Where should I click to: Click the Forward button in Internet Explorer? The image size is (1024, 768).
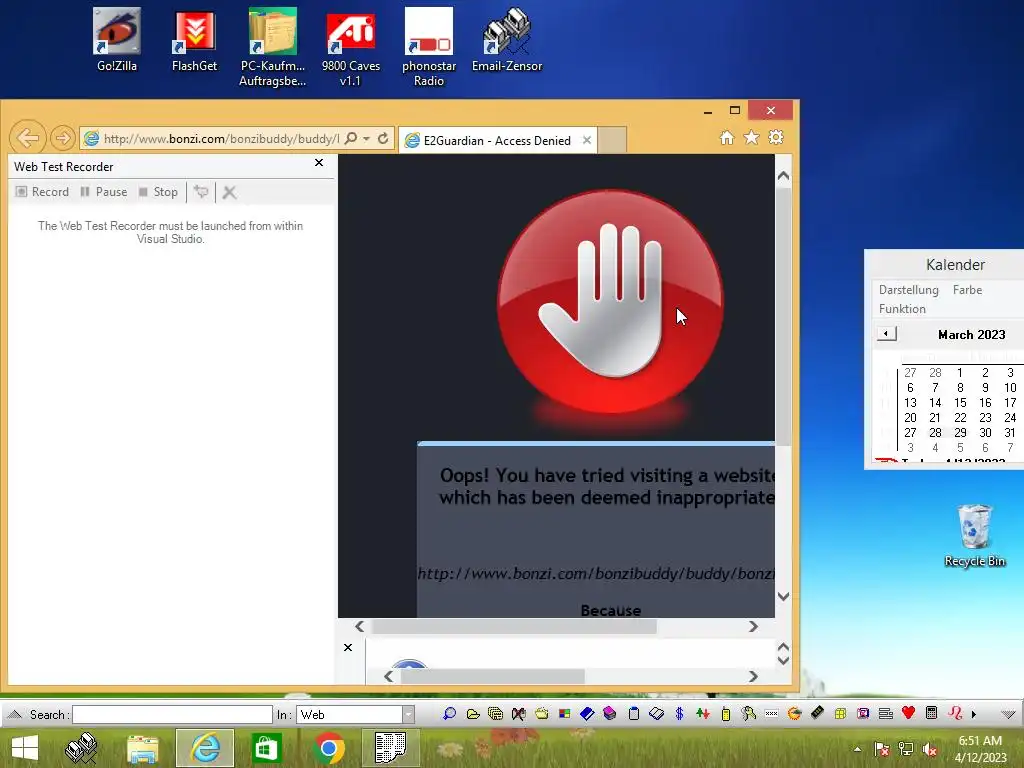tap(63, 138)
